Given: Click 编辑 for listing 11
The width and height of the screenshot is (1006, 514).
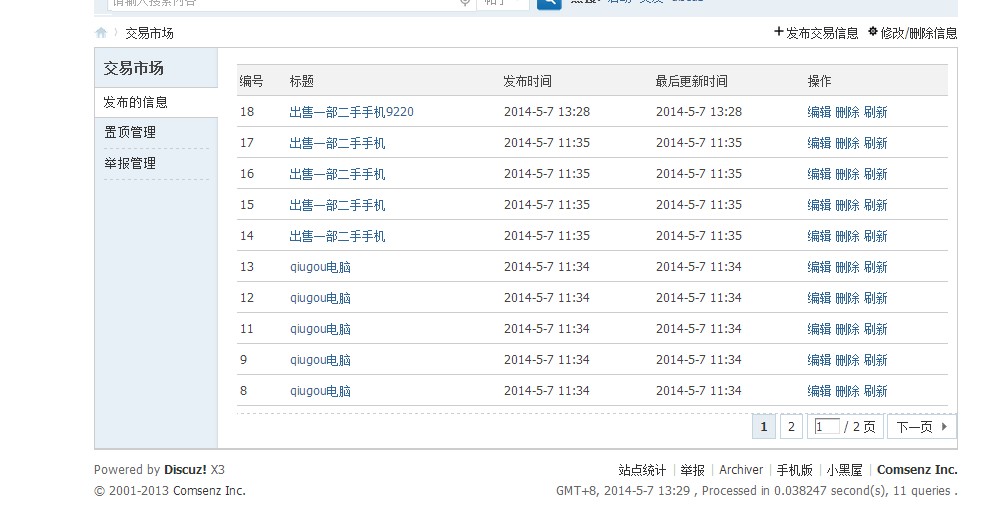Looking at the screenshot, I should pos(819,329).
